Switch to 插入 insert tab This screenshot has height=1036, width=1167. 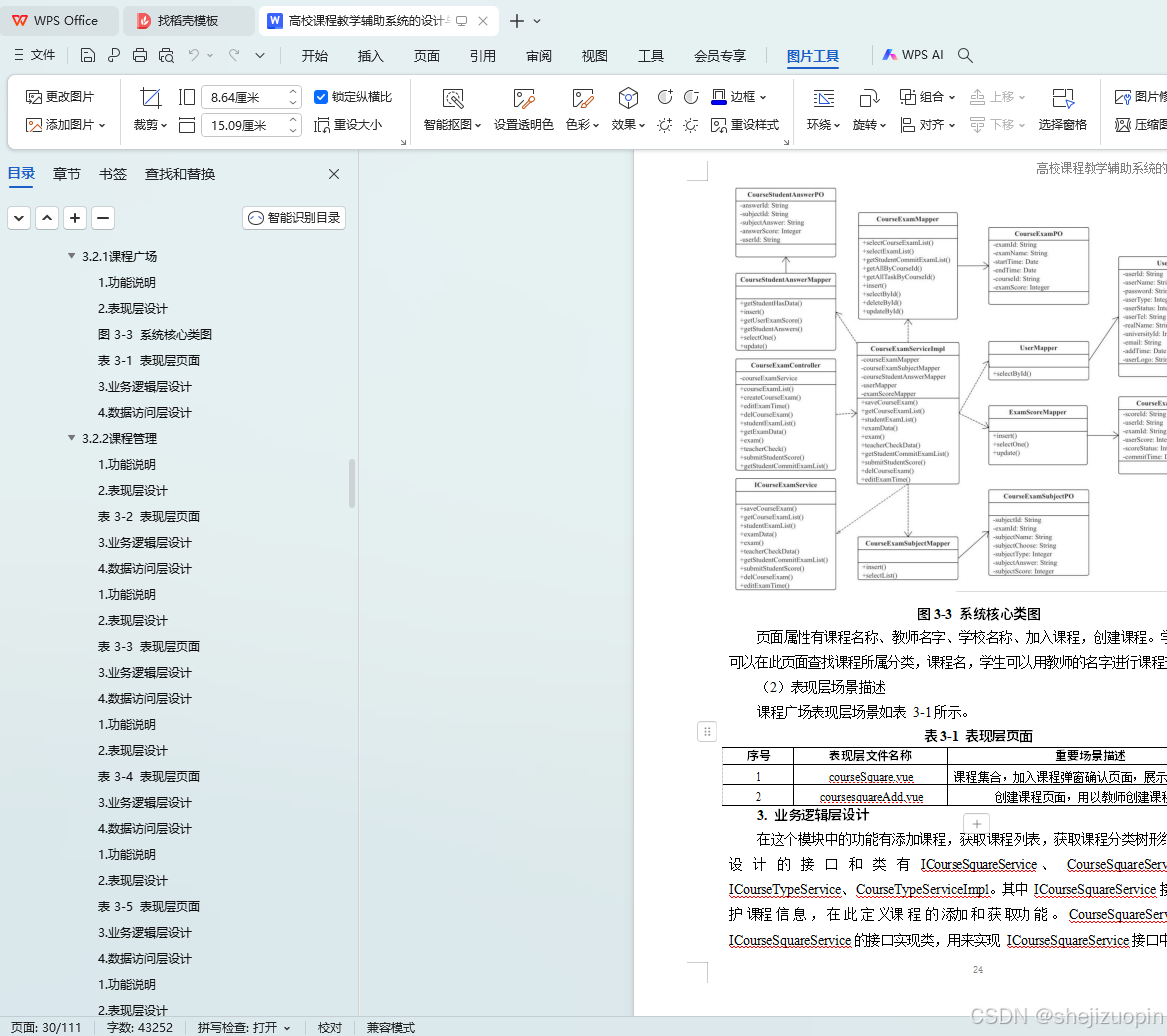click(371, 56)
